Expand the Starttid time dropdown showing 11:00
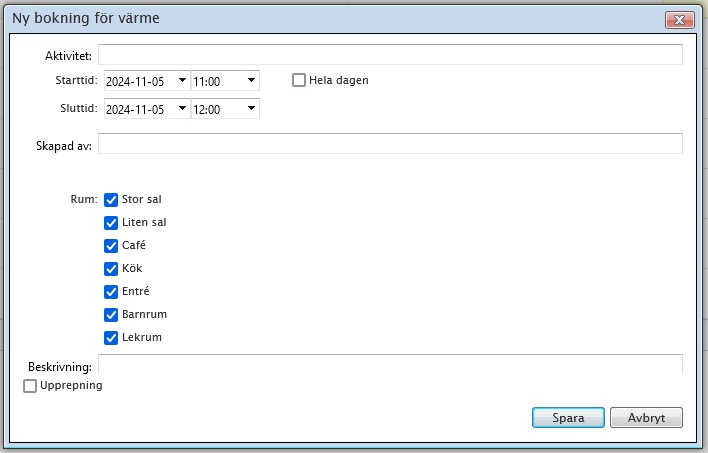This screenshot has height=453, width=708. click(x=250, y=81)
